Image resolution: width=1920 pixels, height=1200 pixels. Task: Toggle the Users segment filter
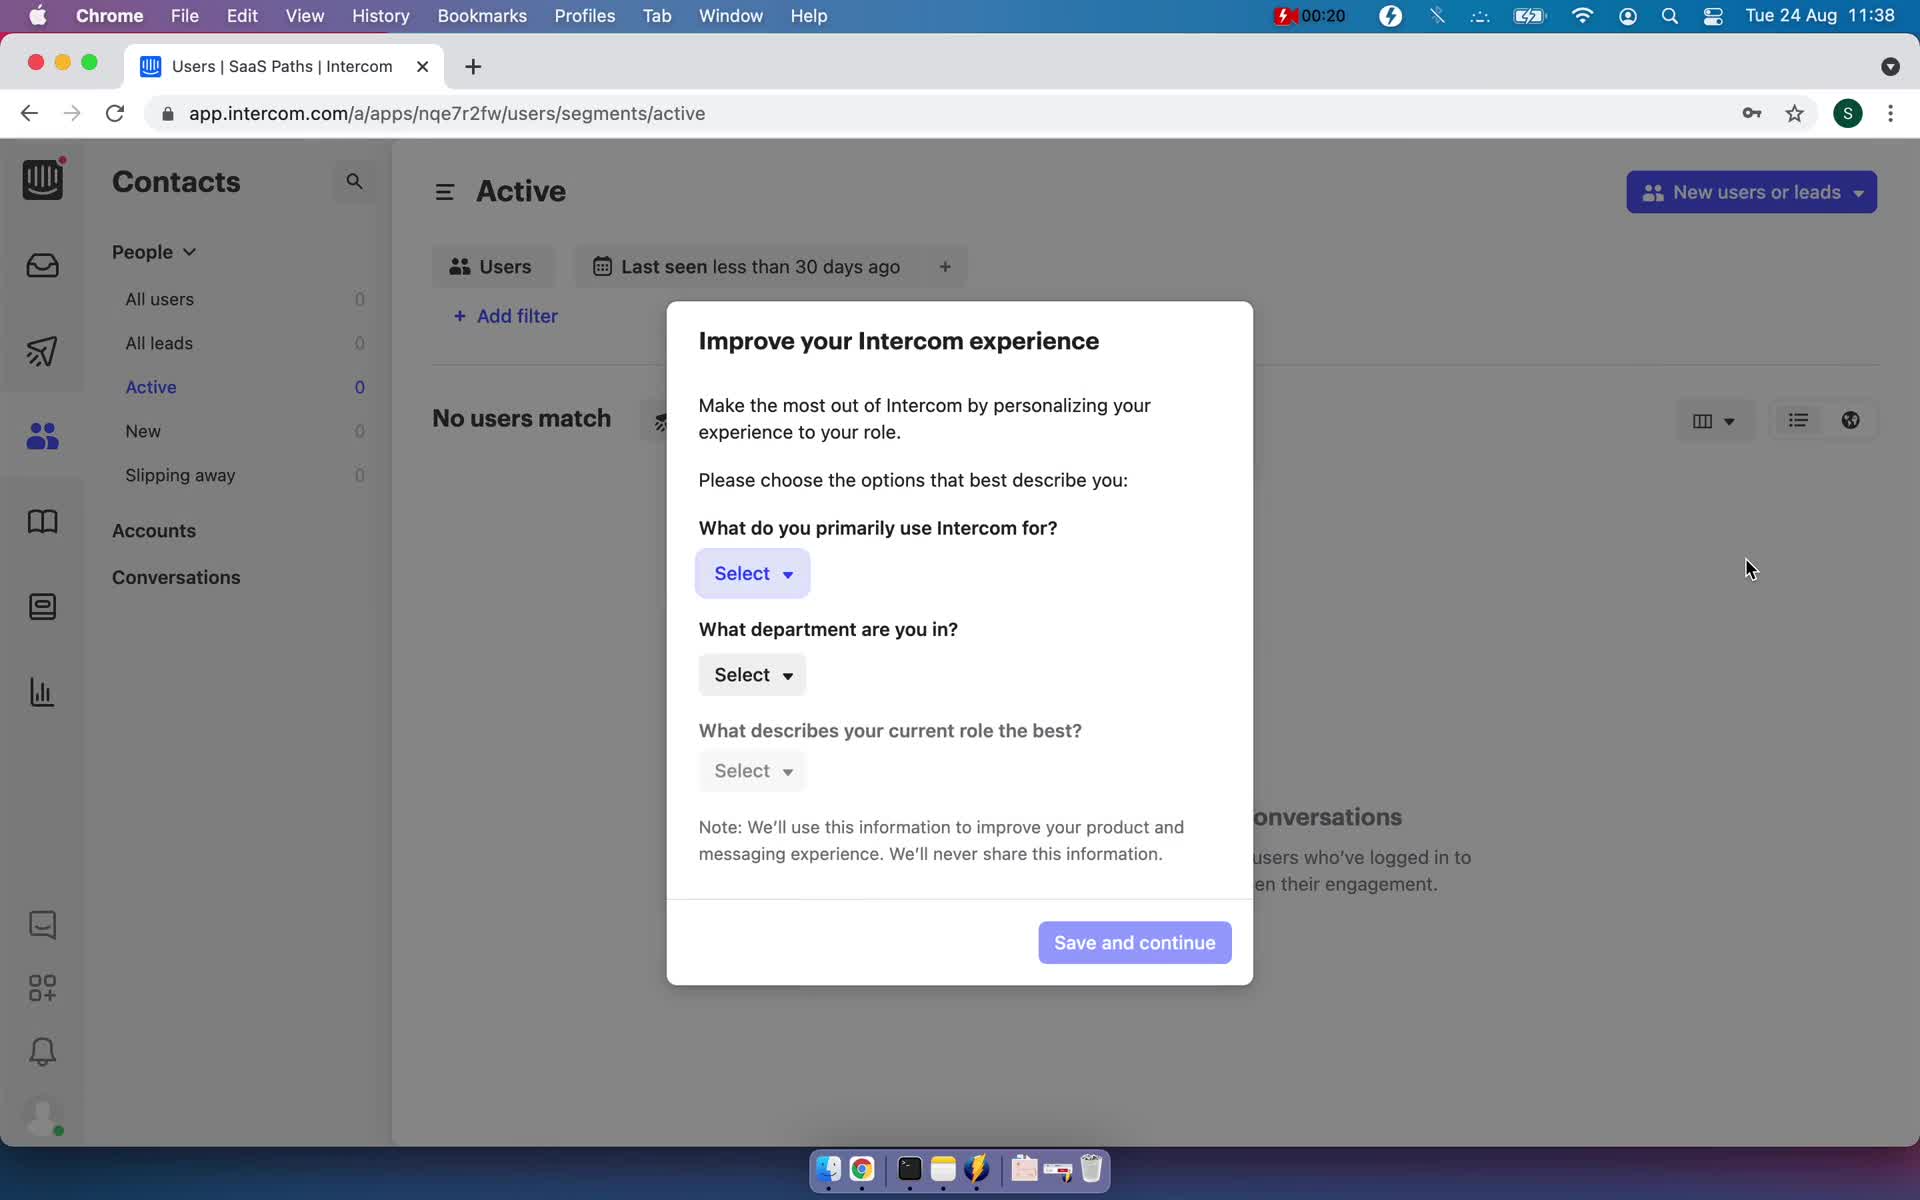click(x=491, y=267)
